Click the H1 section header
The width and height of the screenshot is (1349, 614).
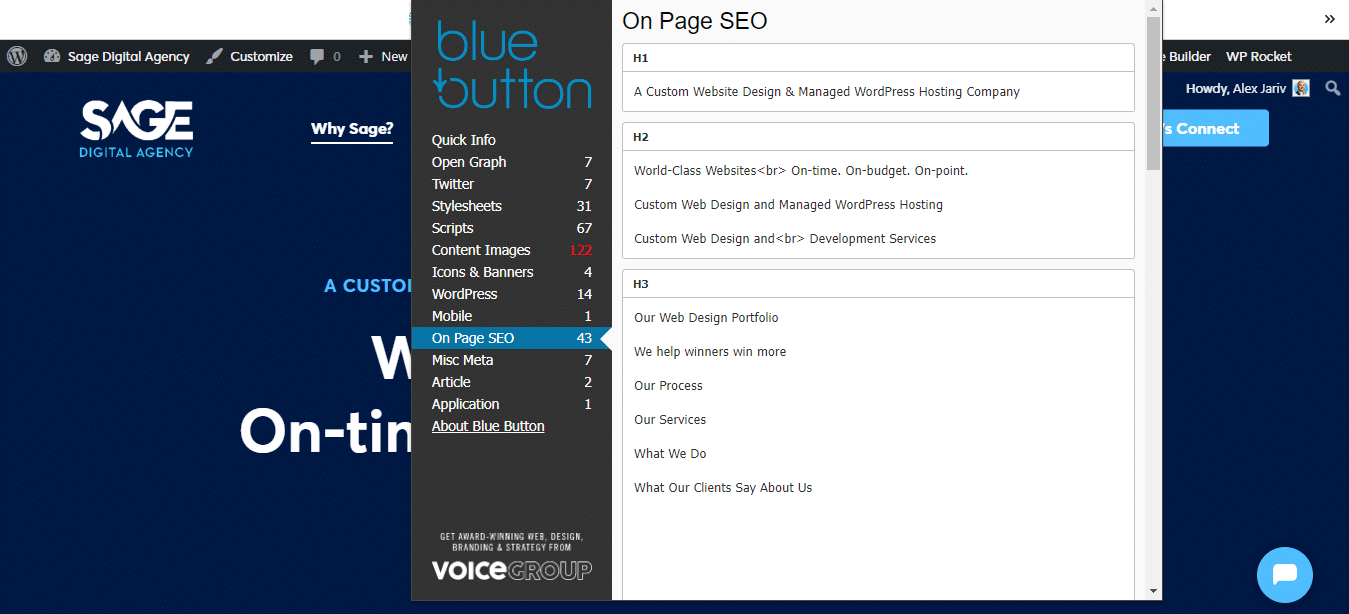(x=878, y=58)
